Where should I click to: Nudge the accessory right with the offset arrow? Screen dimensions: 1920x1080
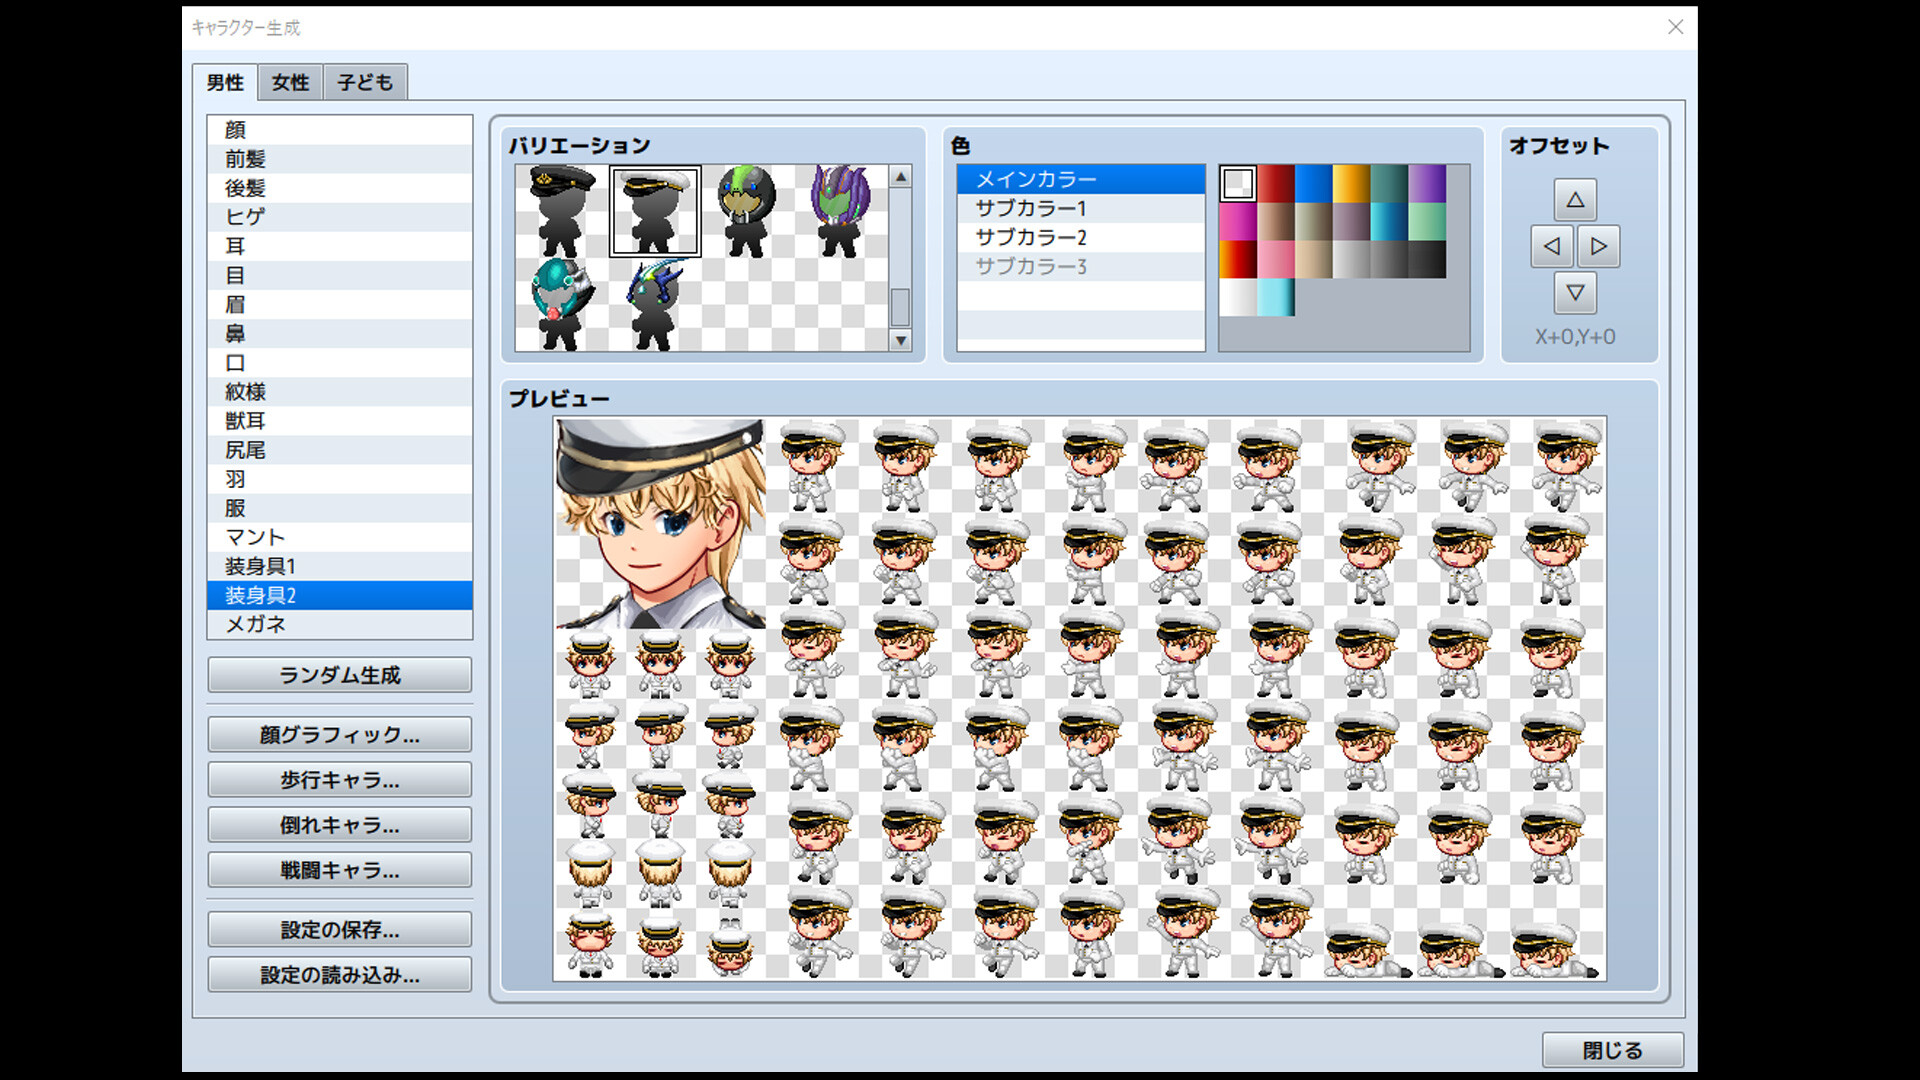pos(1599,246)
